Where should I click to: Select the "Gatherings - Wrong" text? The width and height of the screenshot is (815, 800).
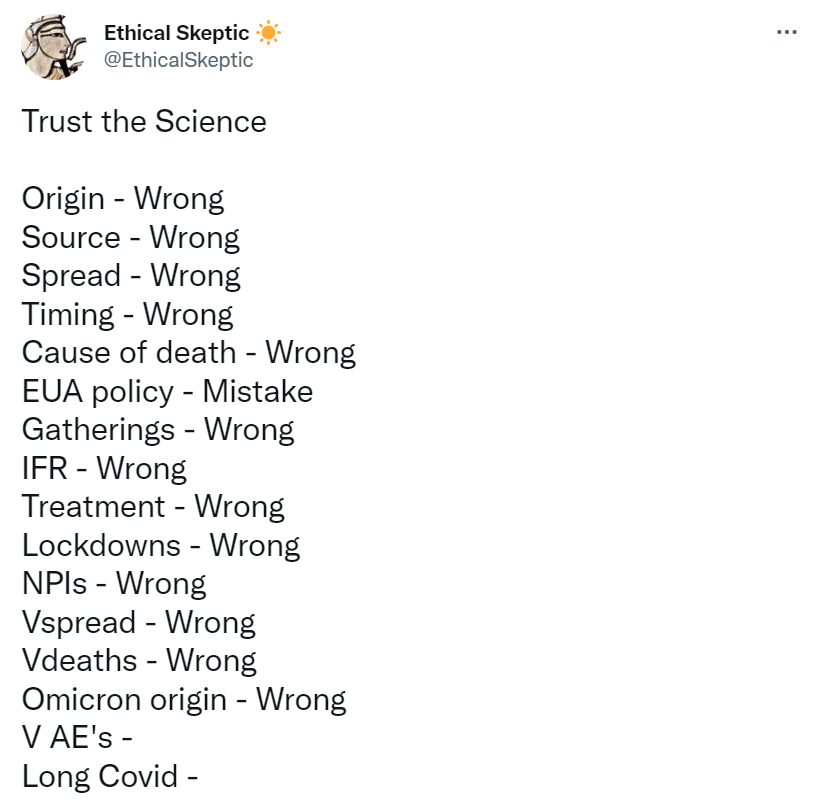click(158, 429)
